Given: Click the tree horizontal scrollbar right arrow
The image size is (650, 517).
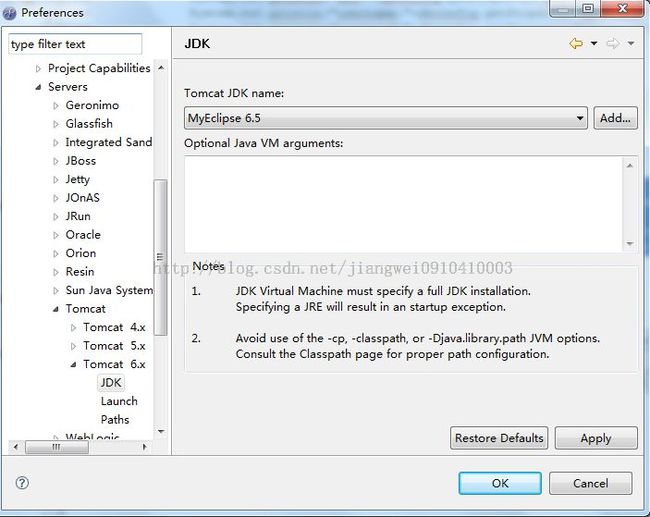Looking at the screenshot, I should pos(144,447).
